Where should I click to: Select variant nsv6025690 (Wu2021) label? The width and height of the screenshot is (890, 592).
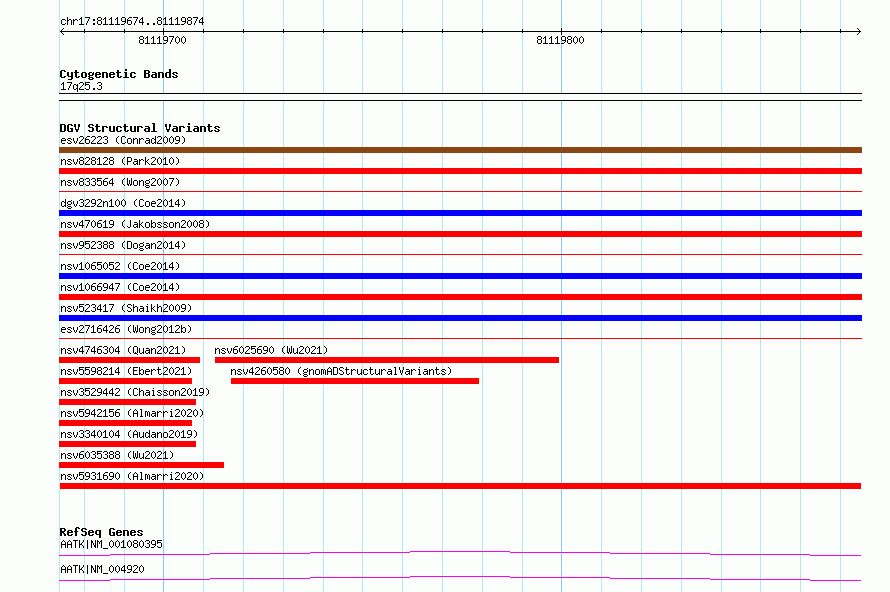coord(271,350)
